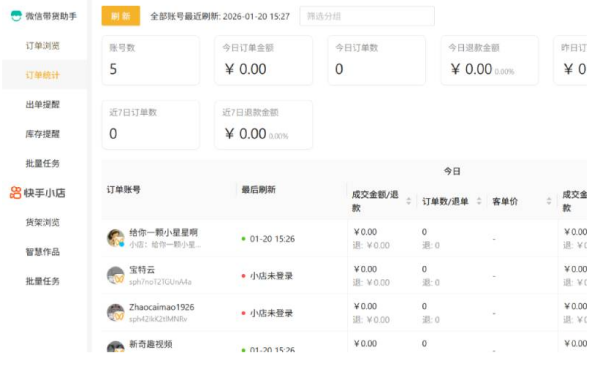Click the 快手小店 section title
Image resolution: width=600 pixels, height=366 pixels.
[x=44, y=193]
